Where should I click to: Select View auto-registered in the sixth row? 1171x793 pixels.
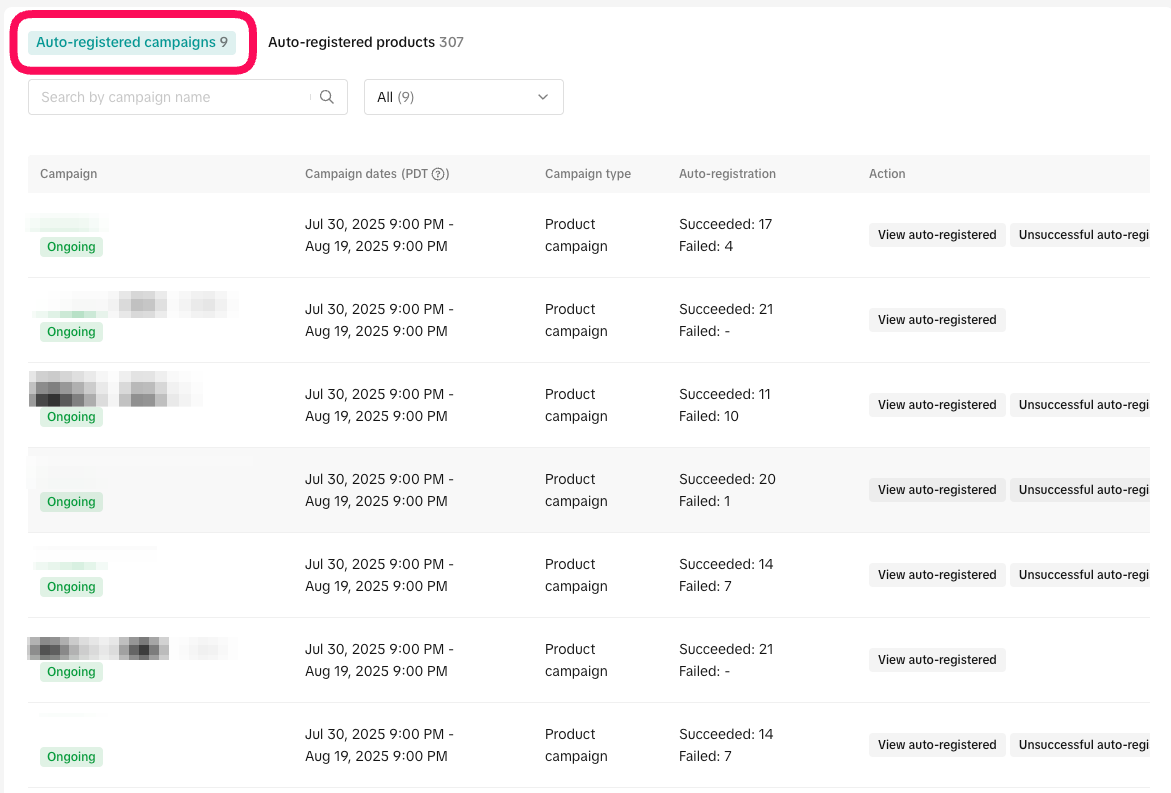coord(937,660)
